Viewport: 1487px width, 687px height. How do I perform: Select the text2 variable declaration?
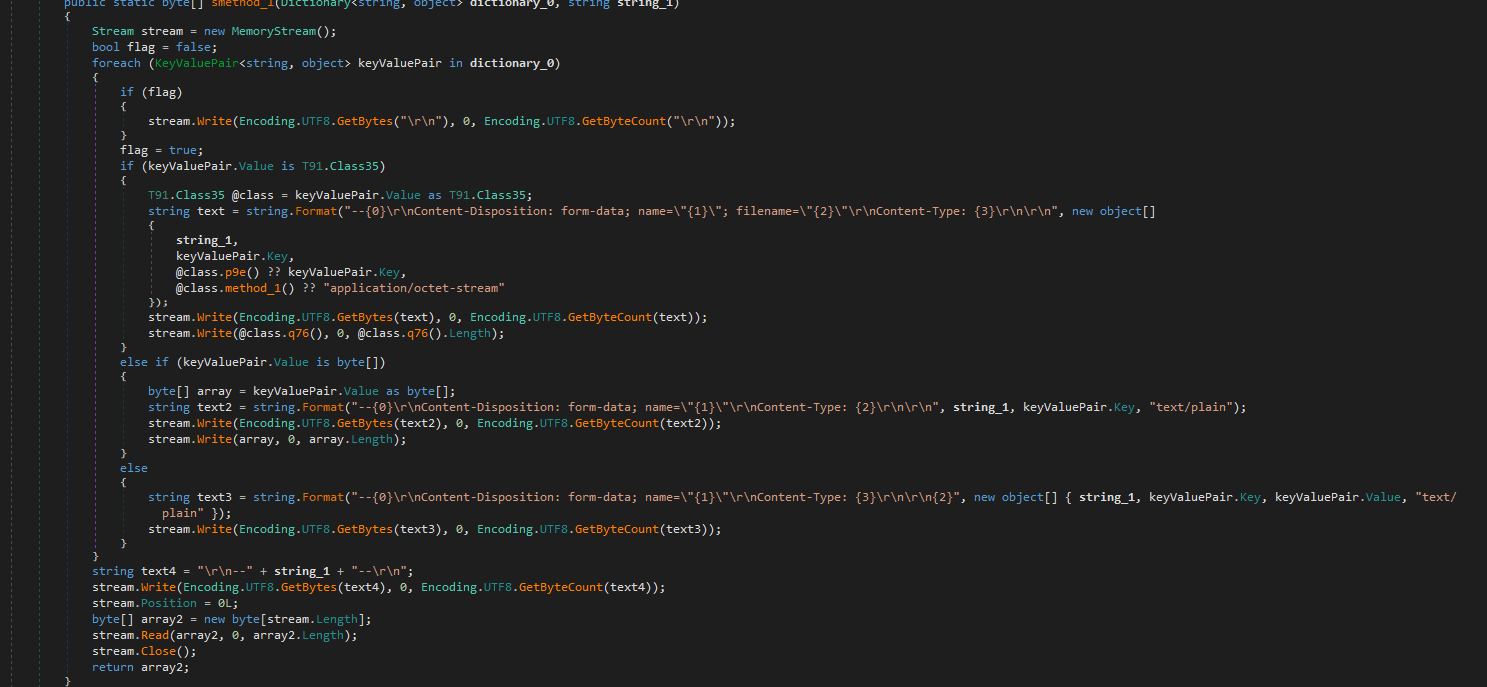214,407
